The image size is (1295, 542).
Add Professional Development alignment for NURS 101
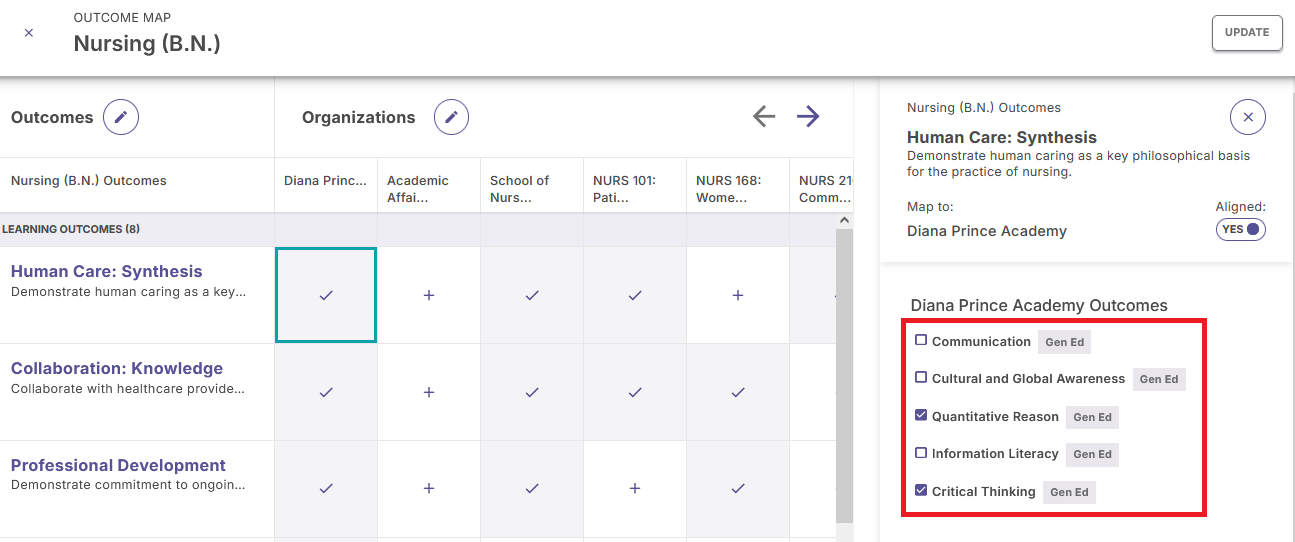pyautogui.click(x=635, y=488)
